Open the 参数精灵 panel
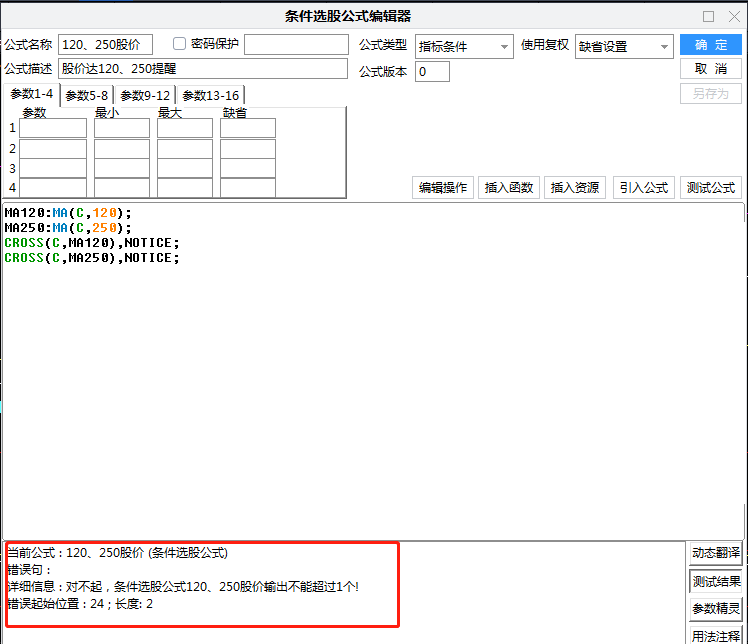This screenshot has height=644, width=748. click(x=716, y=608)
